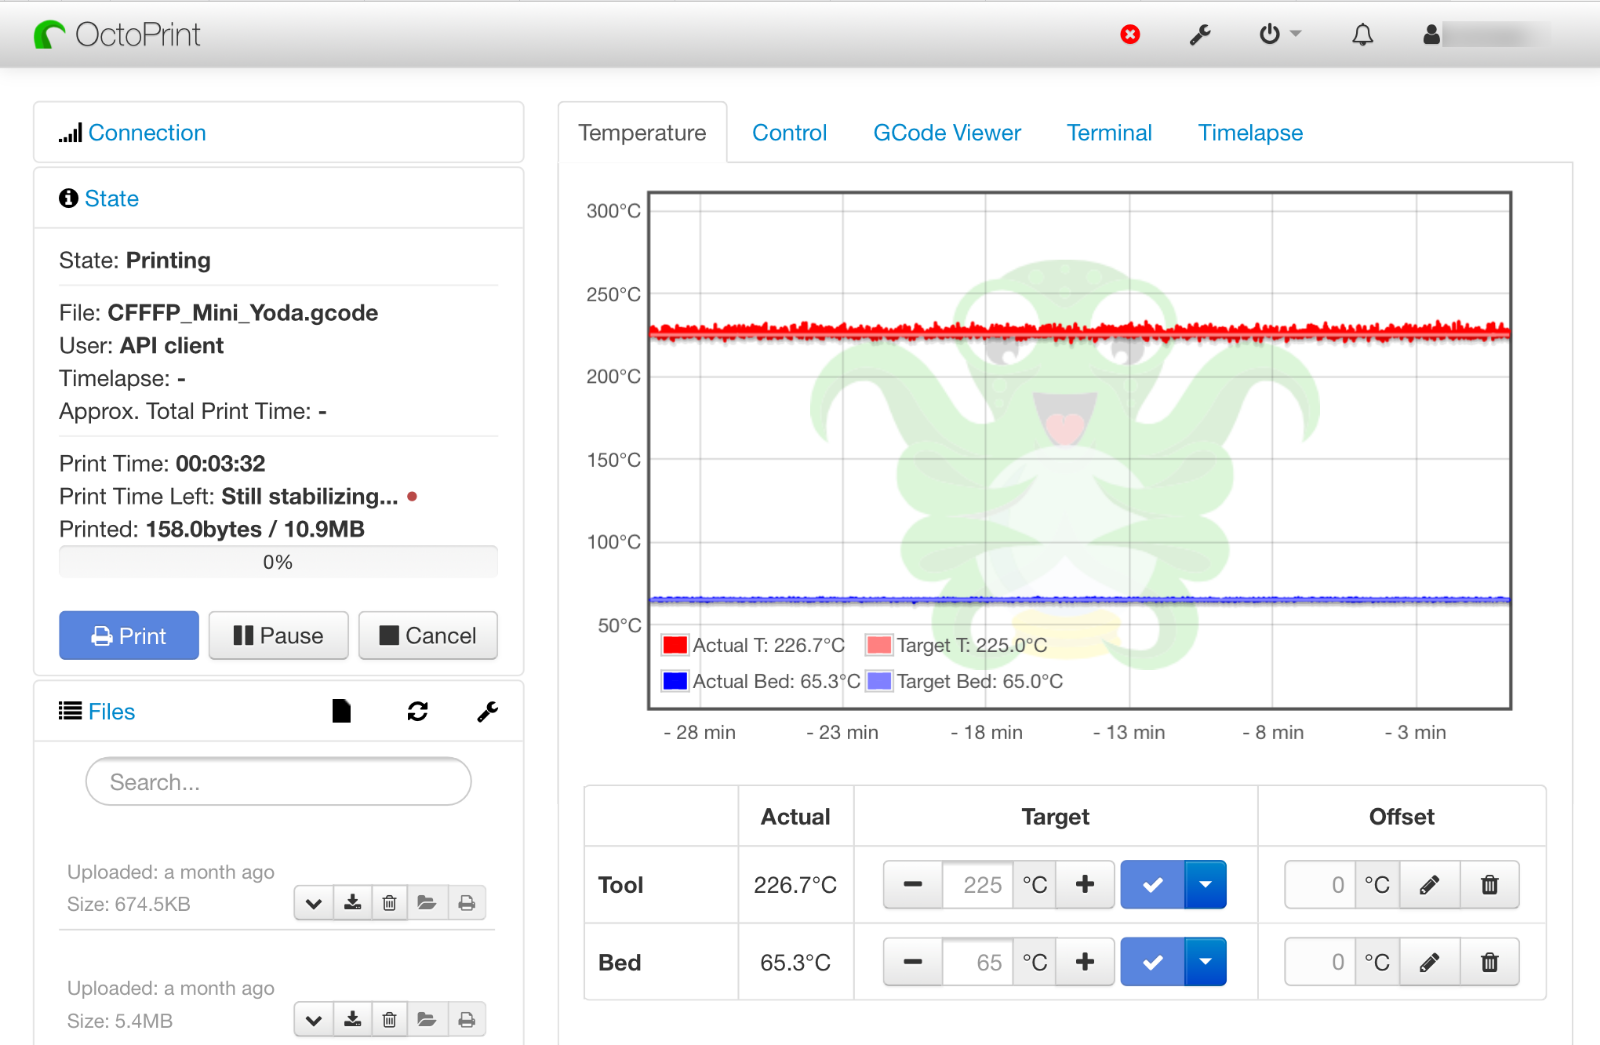Delete the 674.5KB file
Image resolution: width=1600 pixels, height=1045 pixels.
[x=390, y=903]
